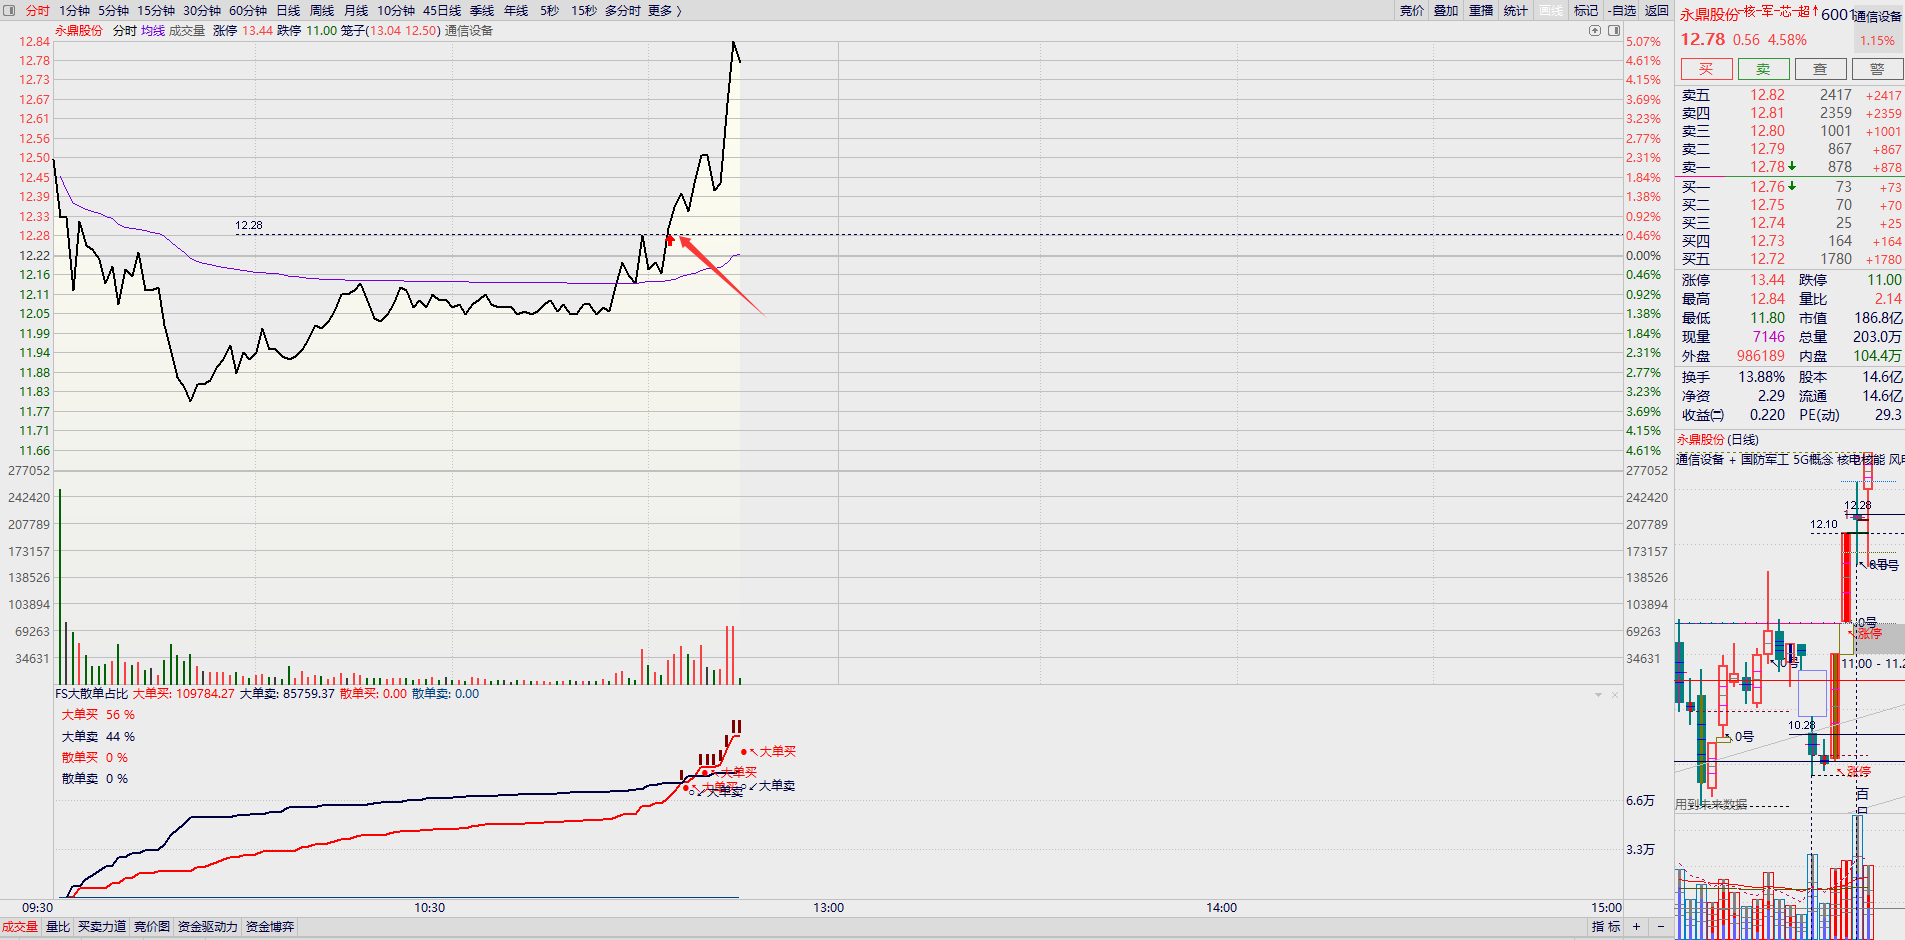Viewport: 1905px width, 940px height.
Task: Select the 15秒 period
Action: 584,10
